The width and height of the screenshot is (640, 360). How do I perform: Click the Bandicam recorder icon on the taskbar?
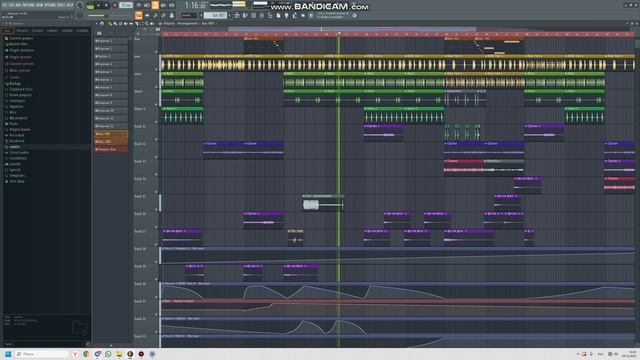pos(141,354)
